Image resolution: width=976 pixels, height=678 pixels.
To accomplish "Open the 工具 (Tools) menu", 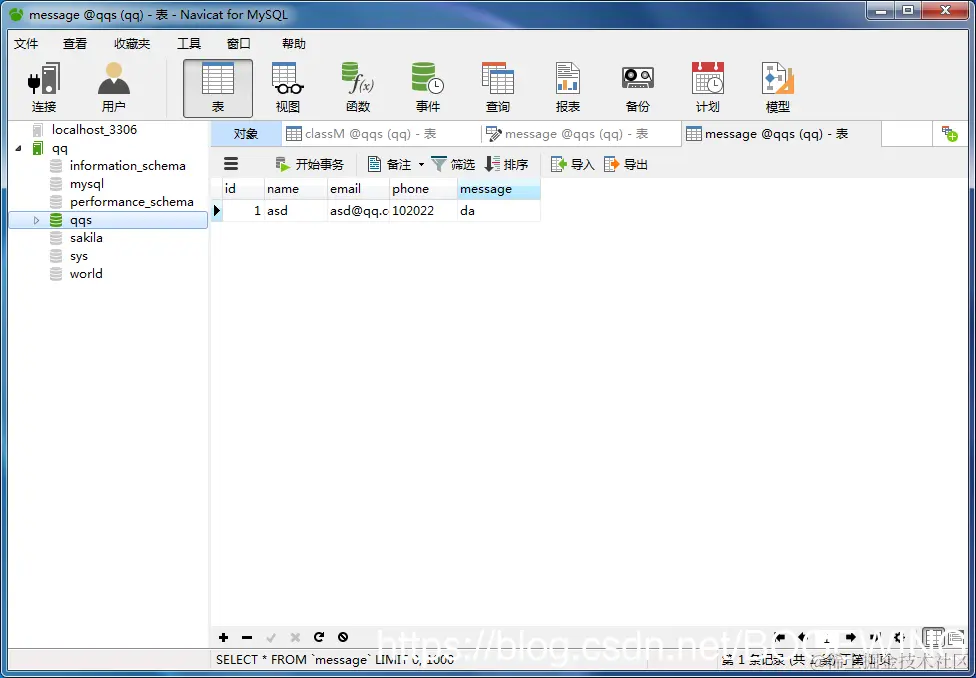I will pyautogui.click(x=189, y=44).
